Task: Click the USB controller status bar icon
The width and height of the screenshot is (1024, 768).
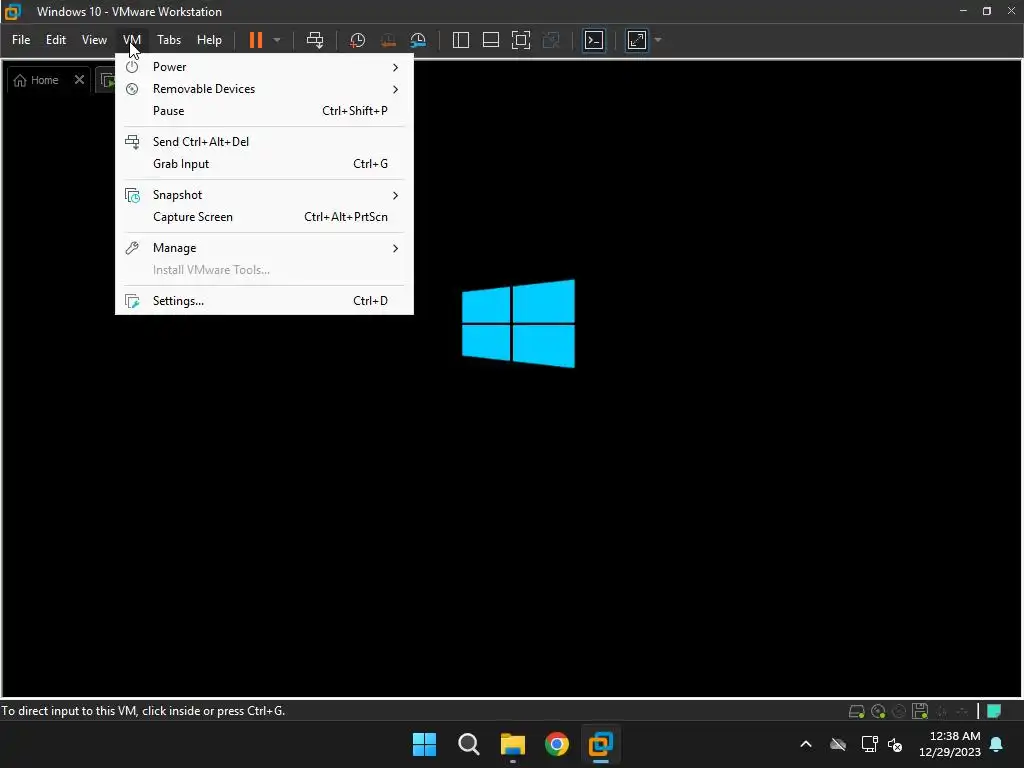Action: tap(962, 711)
